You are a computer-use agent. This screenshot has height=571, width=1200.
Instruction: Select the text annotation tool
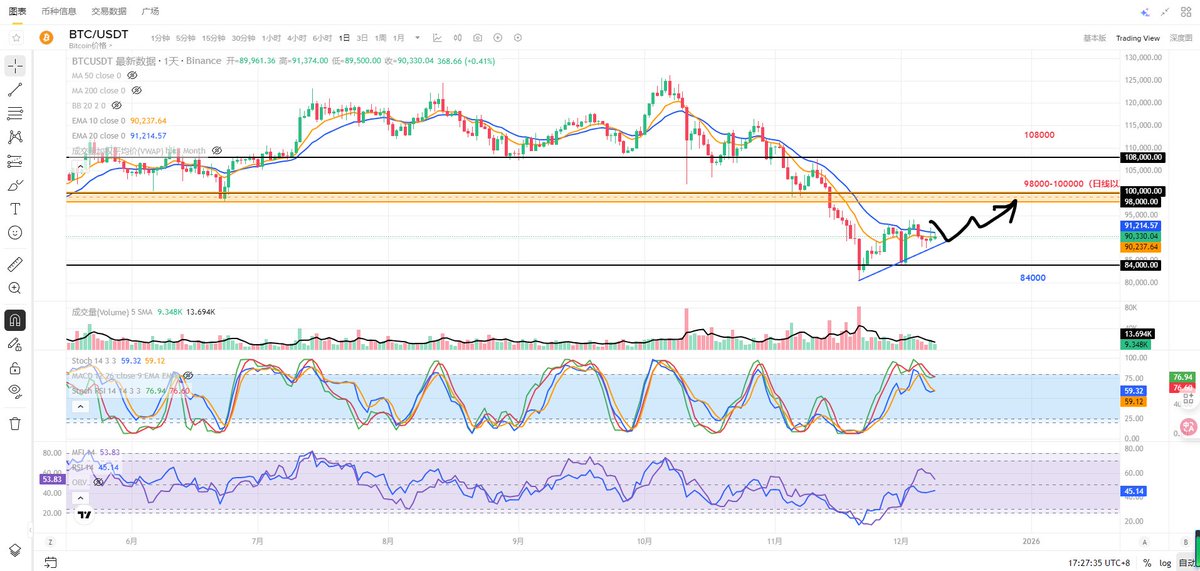(15, 209)
